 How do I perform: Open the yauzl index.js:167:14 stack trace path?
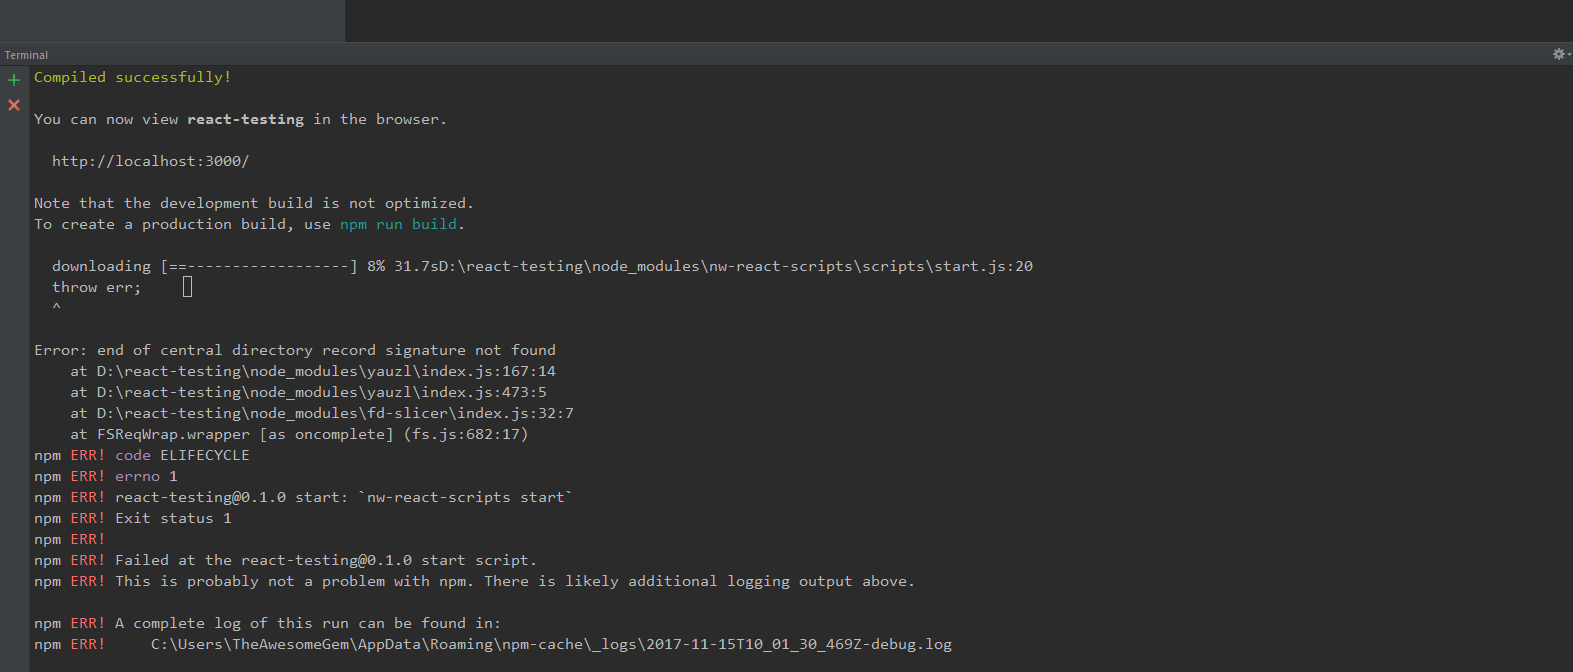point(326,371)
